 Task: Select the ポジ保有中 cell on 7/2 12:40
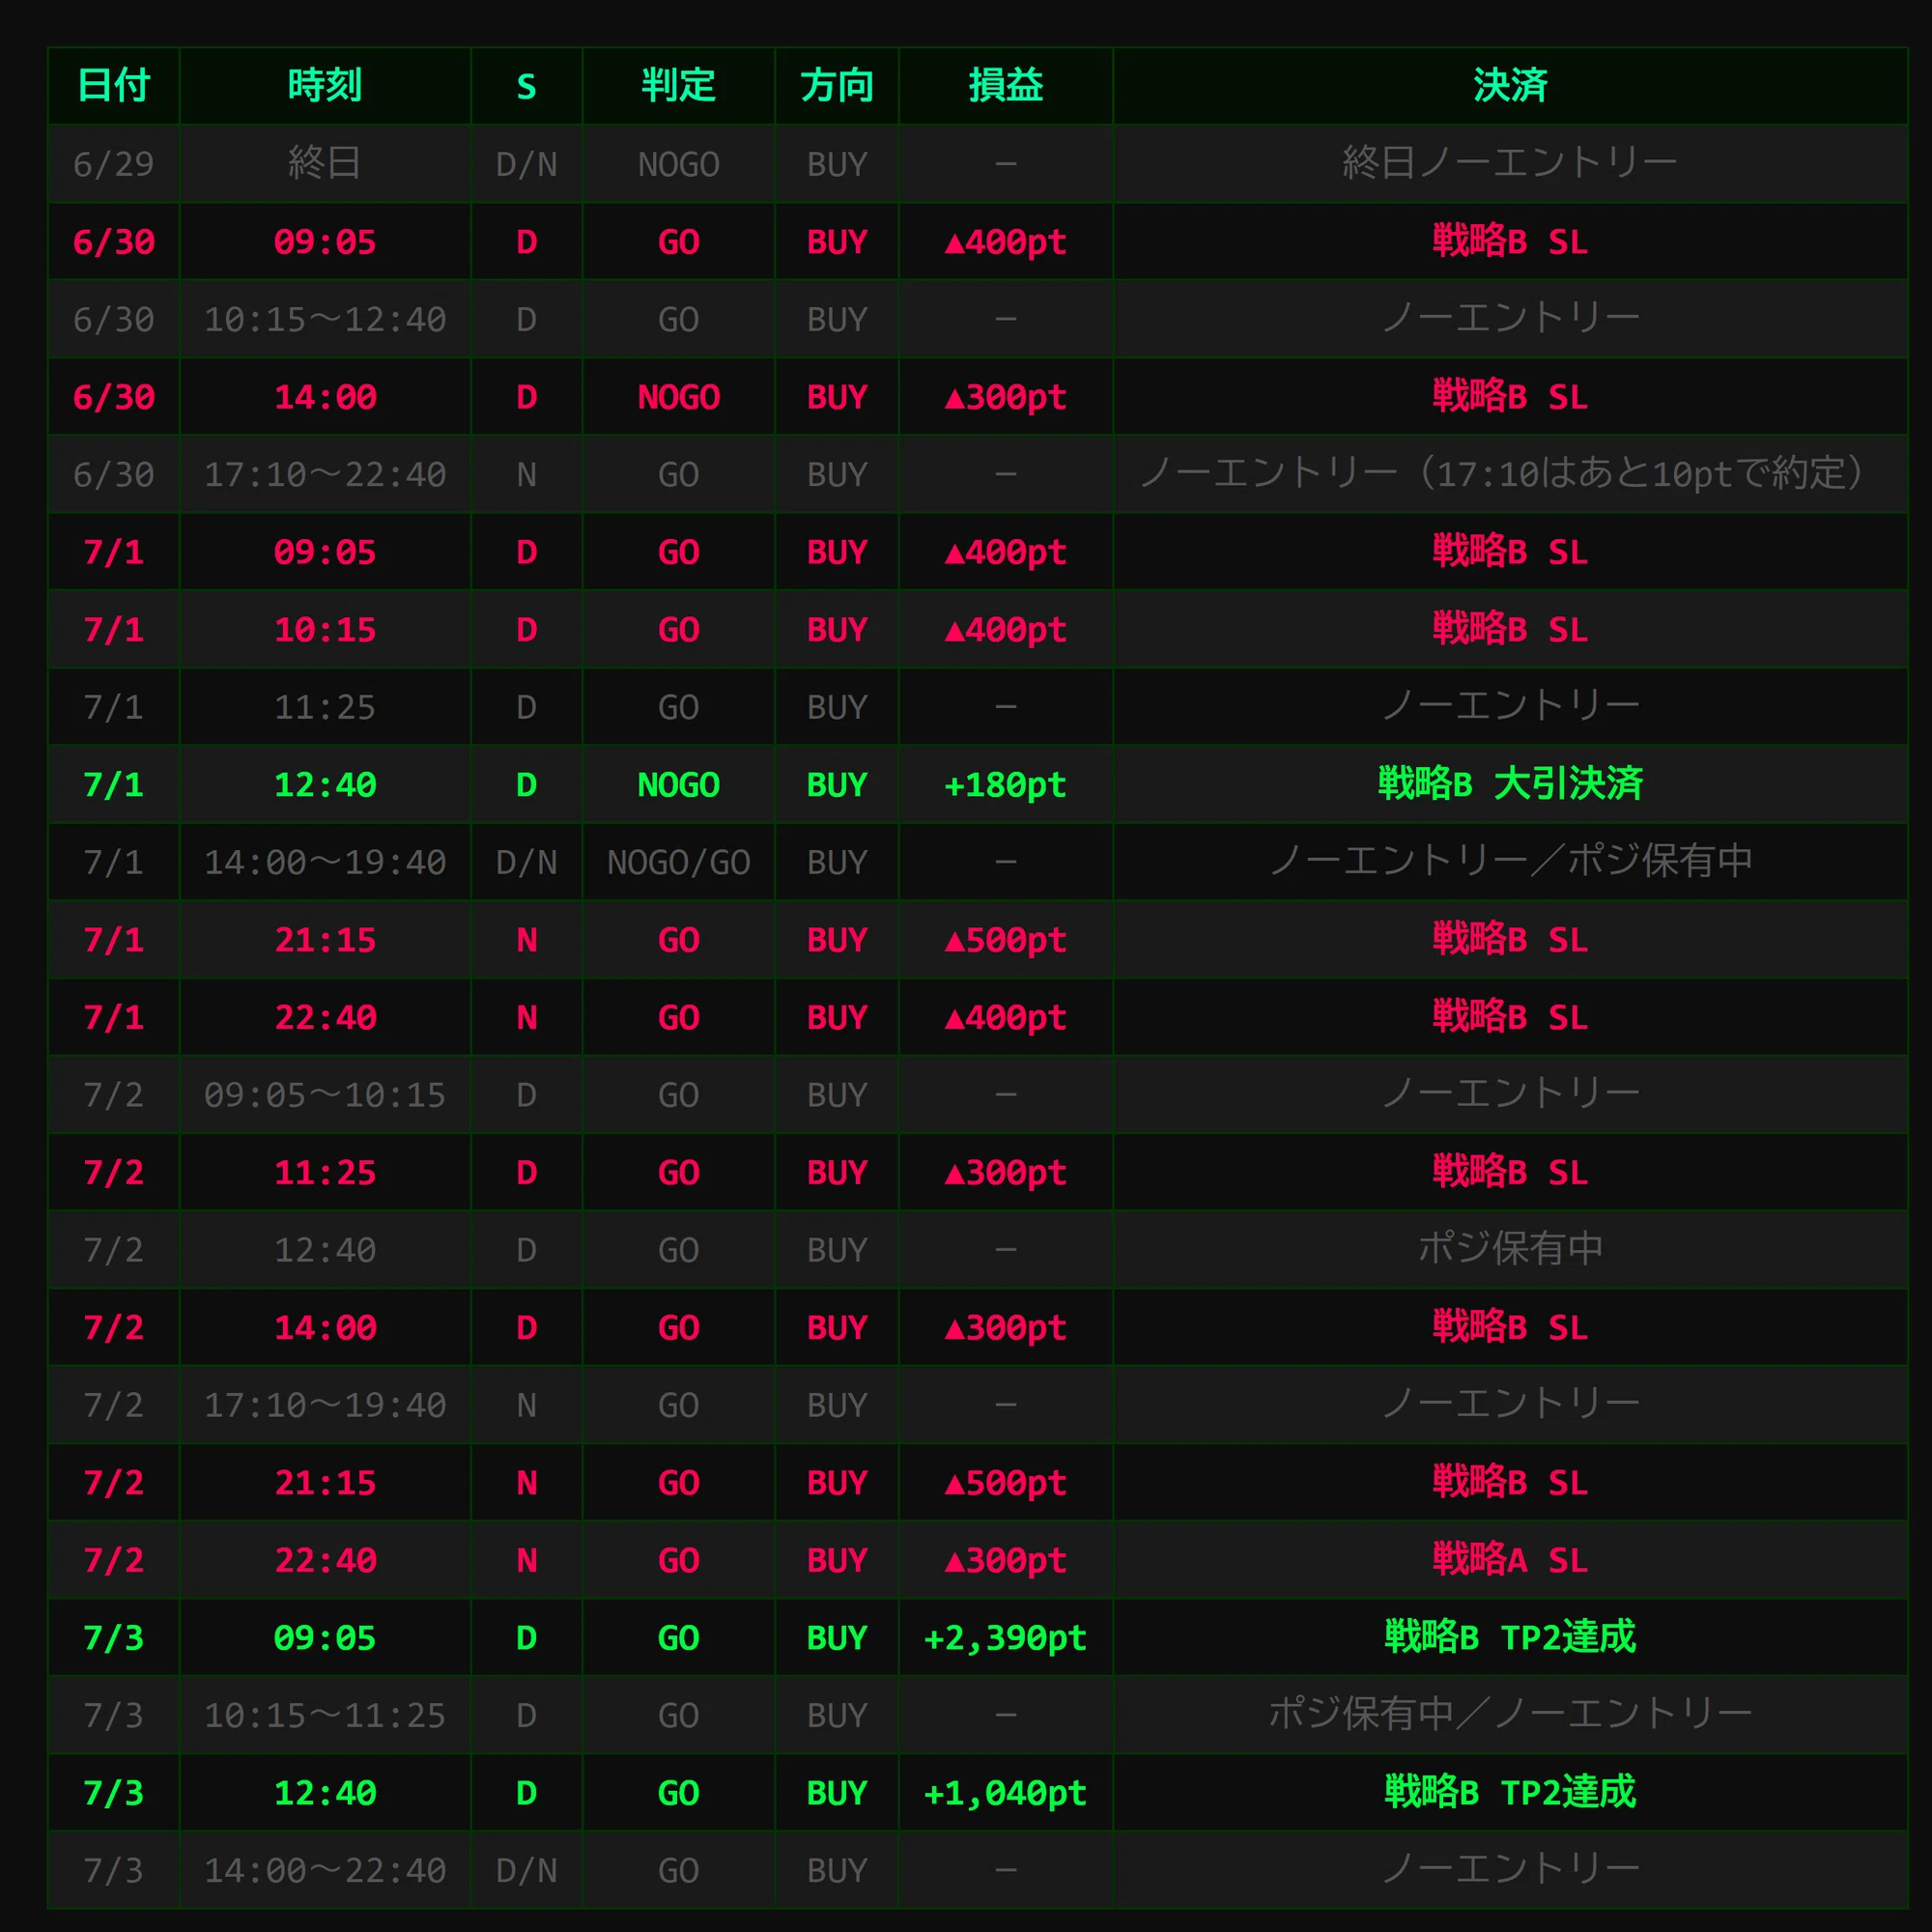click(x=1510, y=1250)
